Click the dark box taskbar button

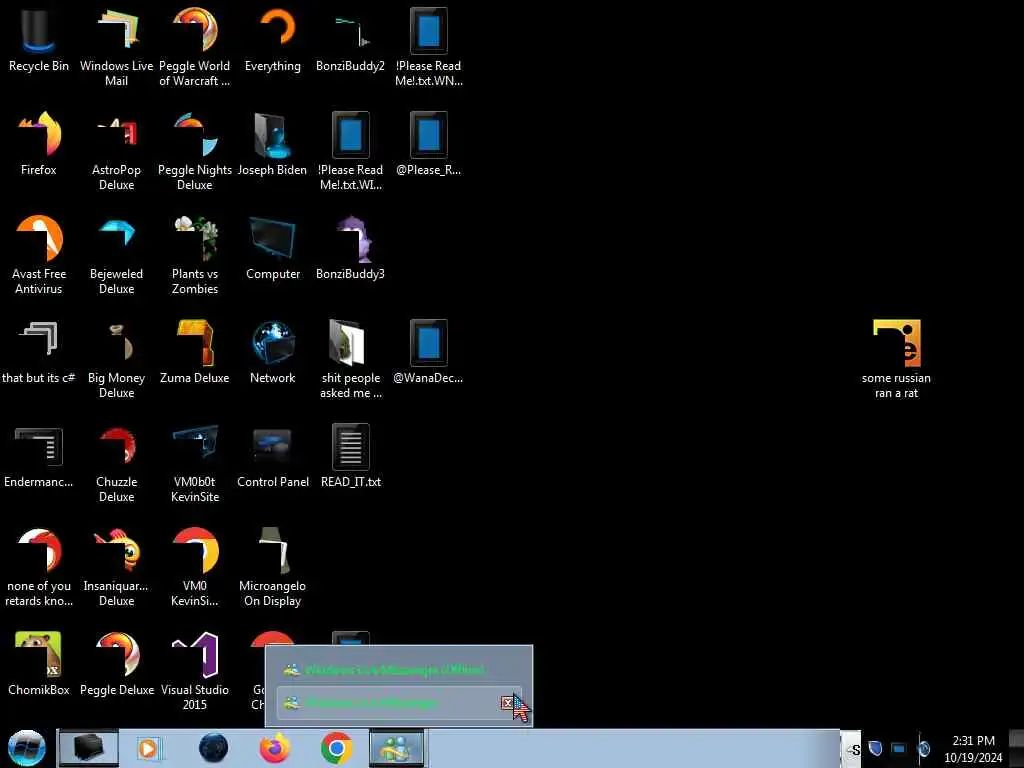(88, 748)
